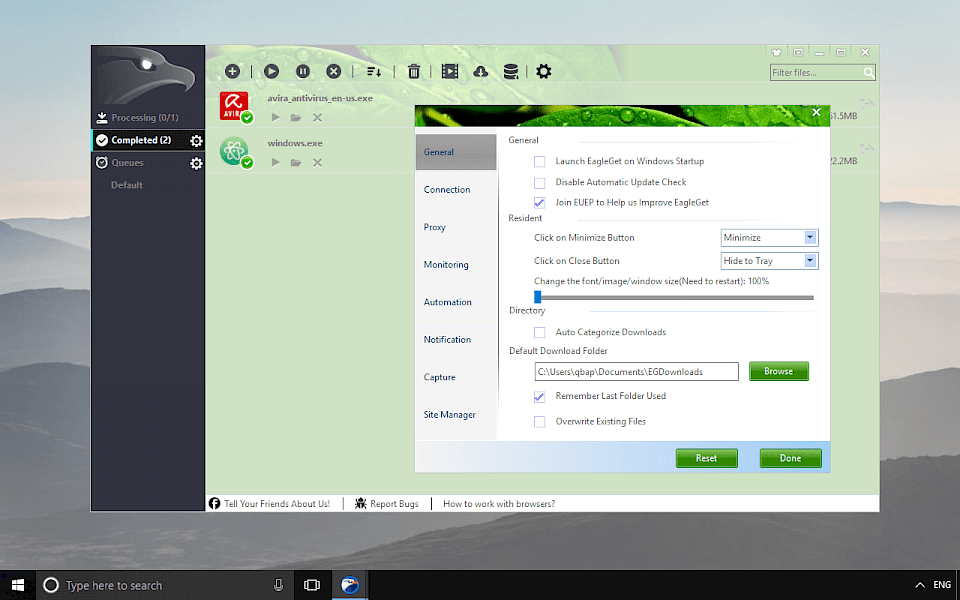Click Done to close settings

click(x=790, y=458)
